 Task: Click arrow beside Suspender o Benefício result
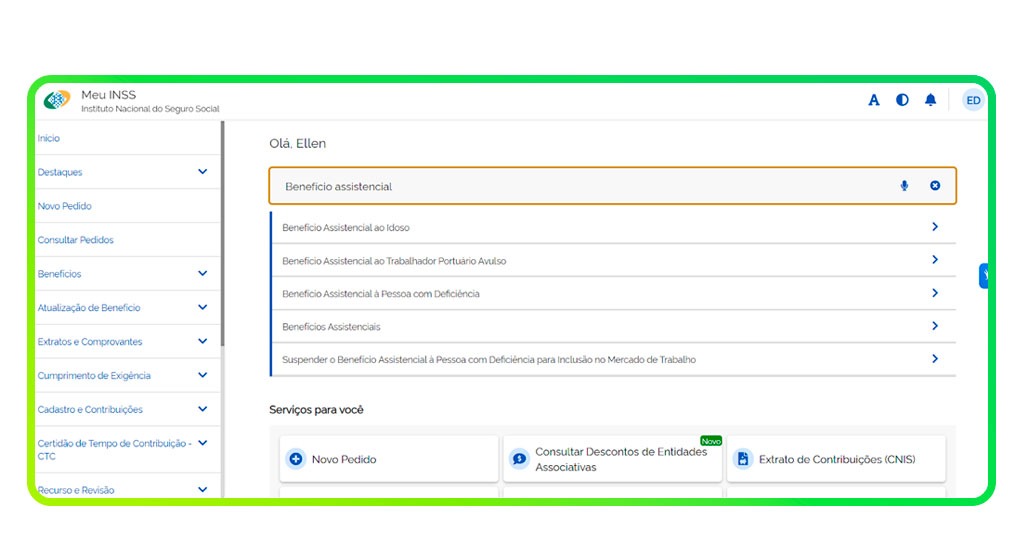(x=935, y=359)
